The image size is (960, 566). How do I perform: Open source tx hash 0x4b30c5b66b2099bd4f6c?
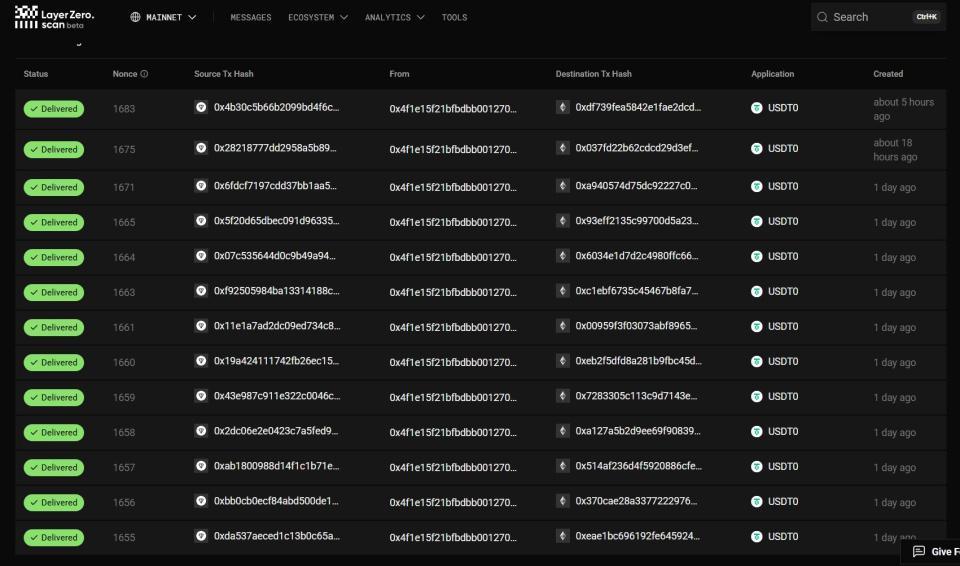tap(276, 107)
